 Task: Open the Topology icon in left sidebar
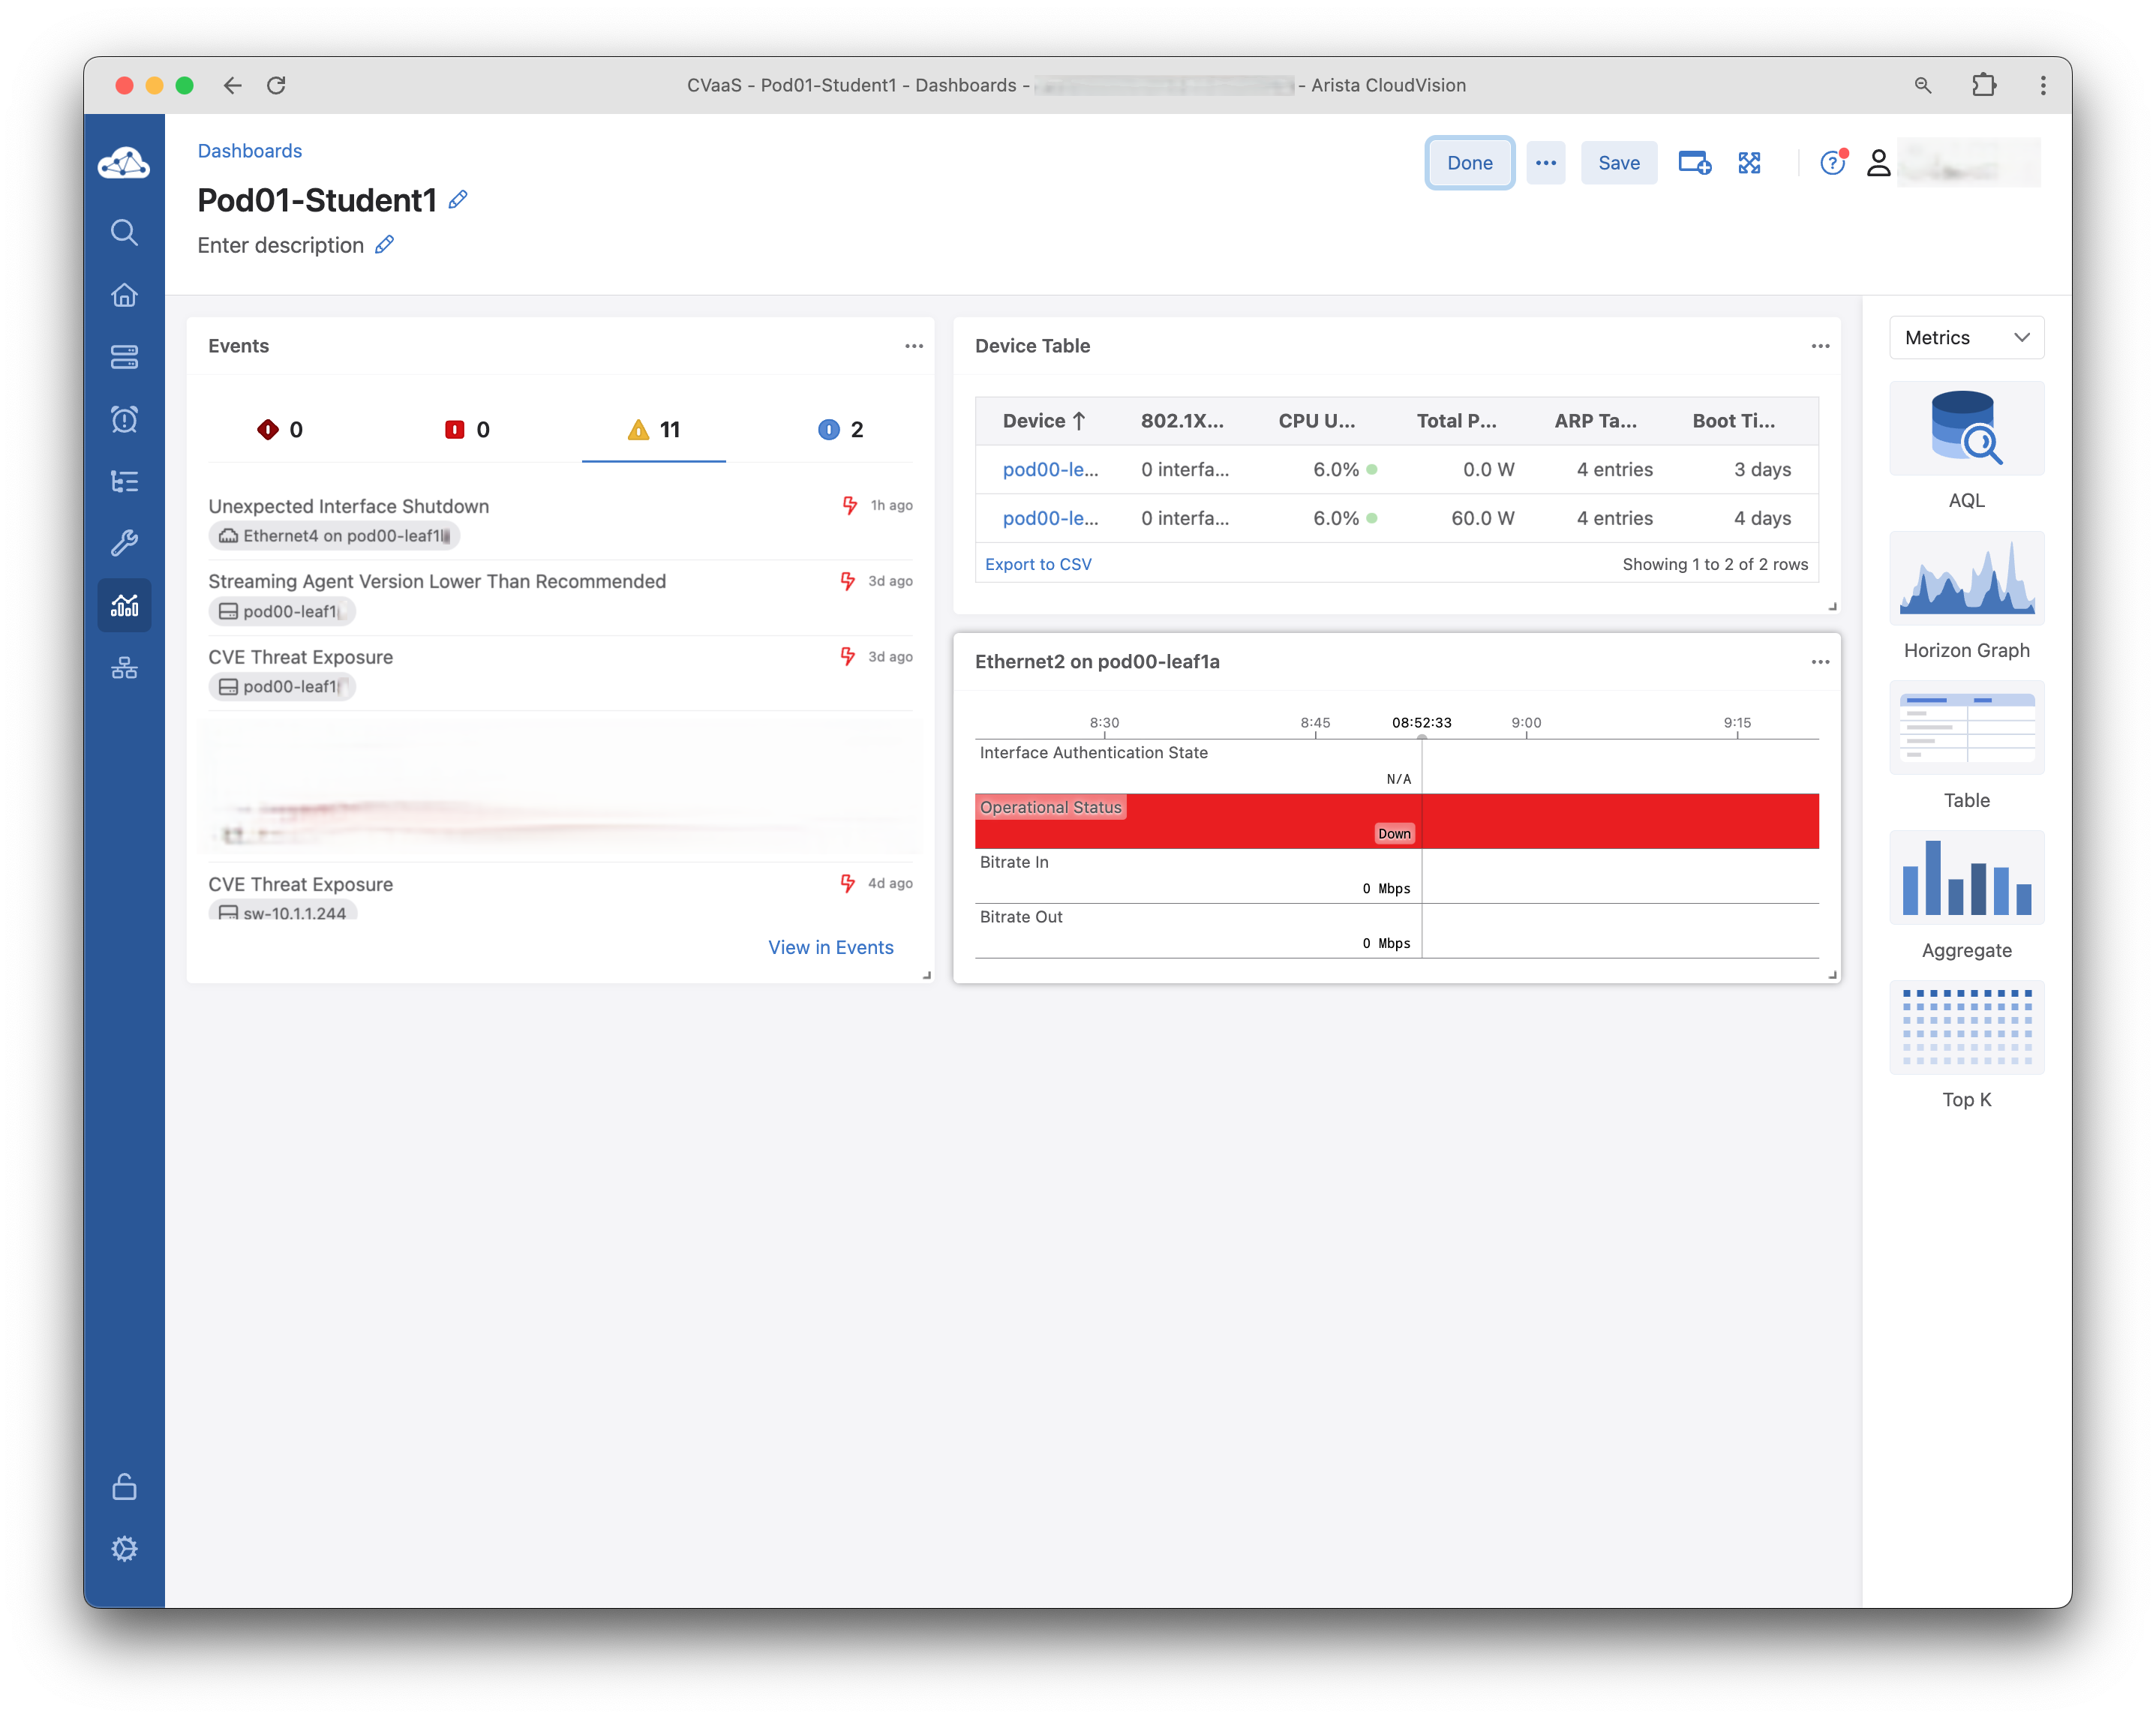pos(124,668)
